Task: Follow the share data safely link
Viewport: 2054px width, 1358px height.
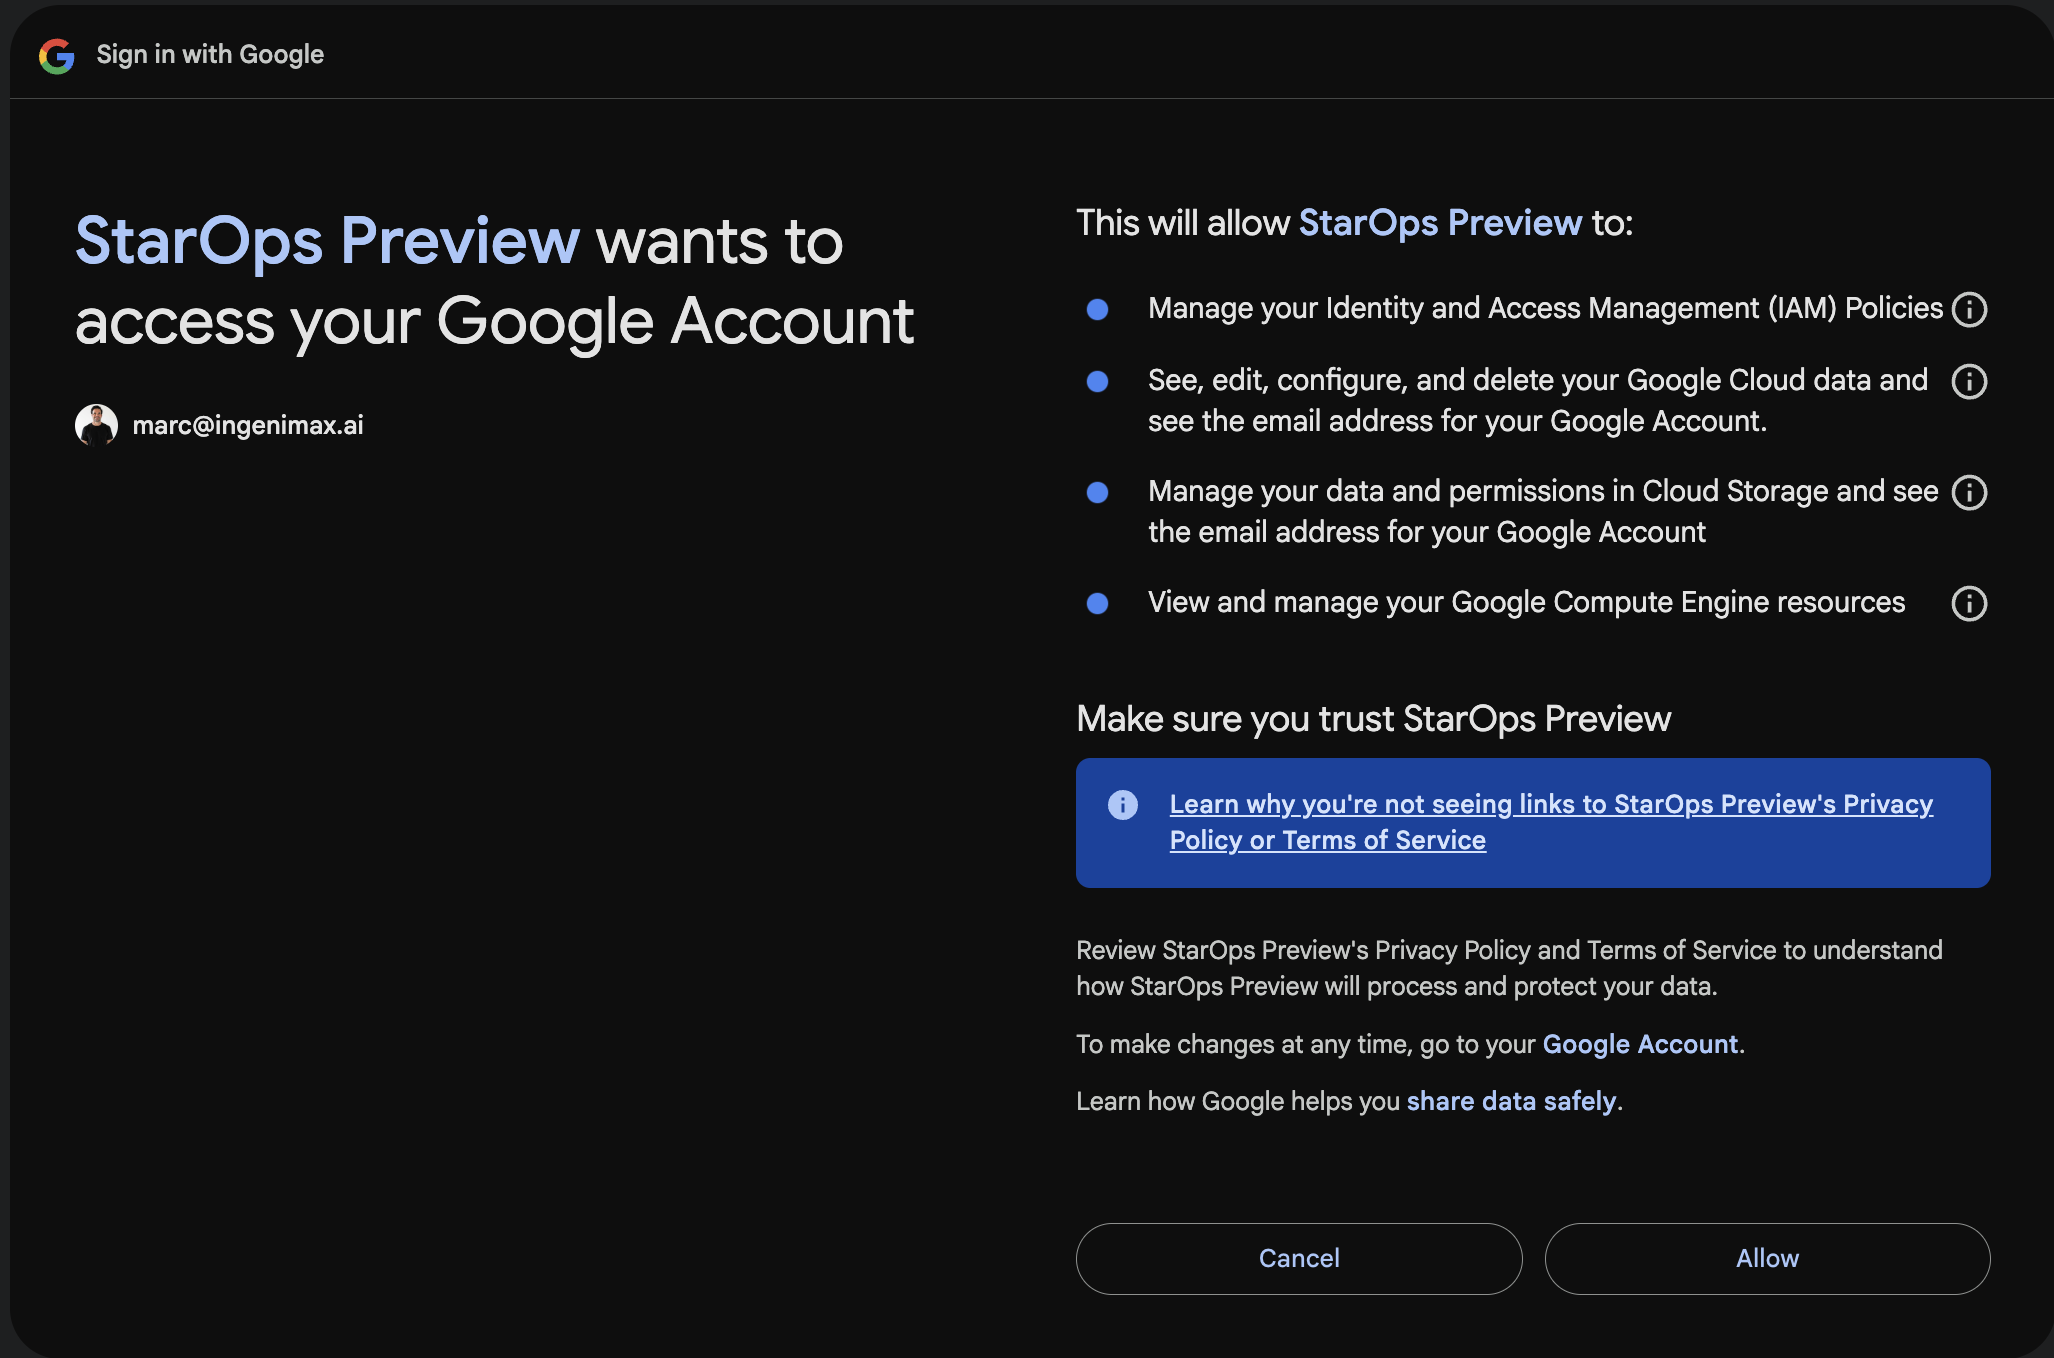Action: (1511, 1101)
